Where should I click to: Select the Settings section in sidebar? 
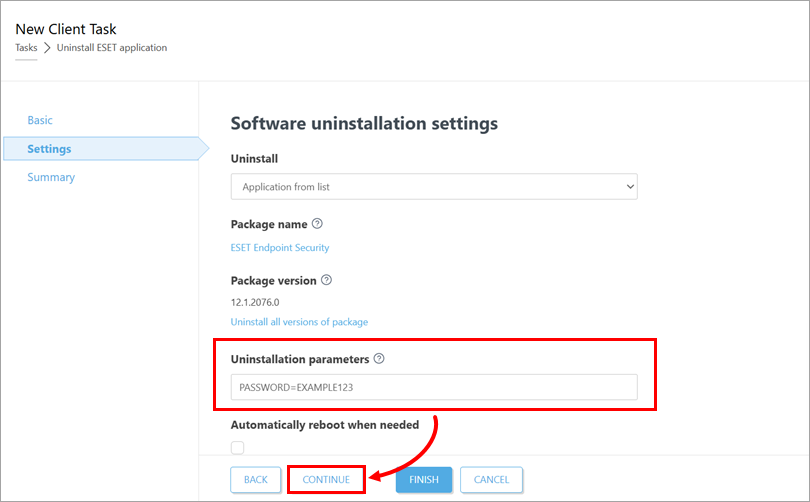pyautogui.click(x=50, y=149)
